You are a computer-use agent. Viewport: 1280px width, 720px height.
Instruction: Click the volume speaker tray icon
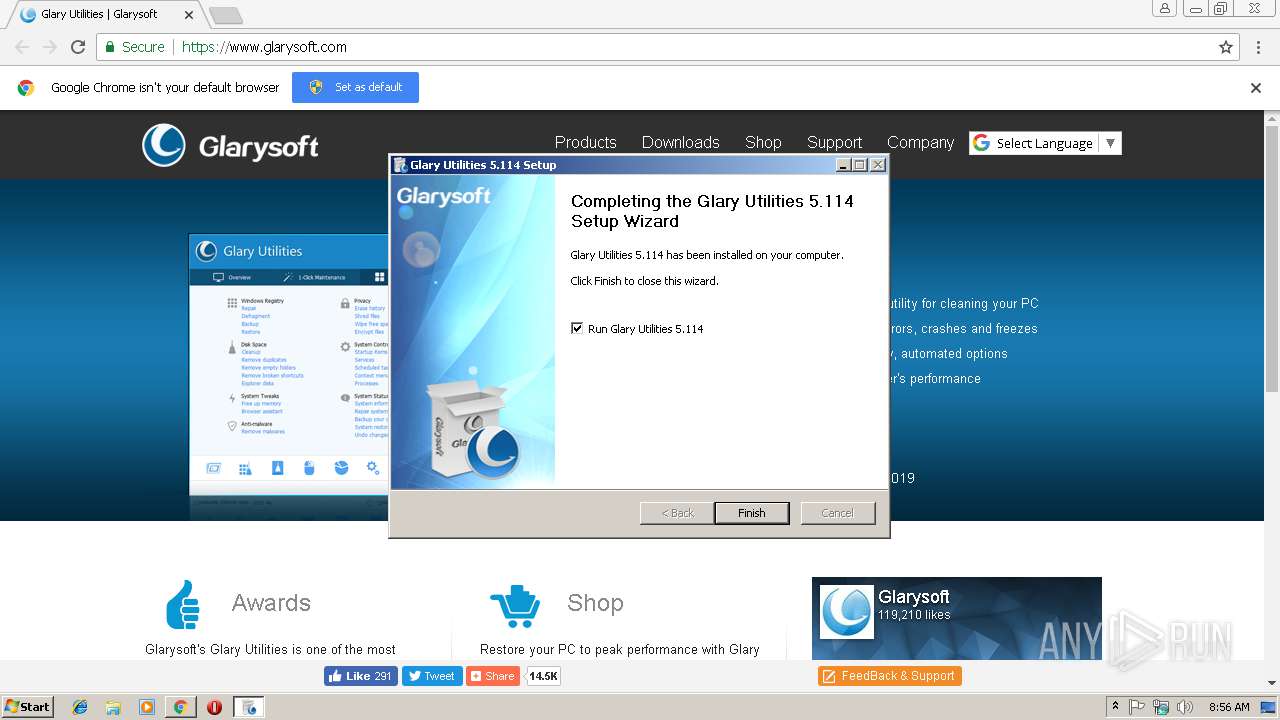(x=1185, y=707)
